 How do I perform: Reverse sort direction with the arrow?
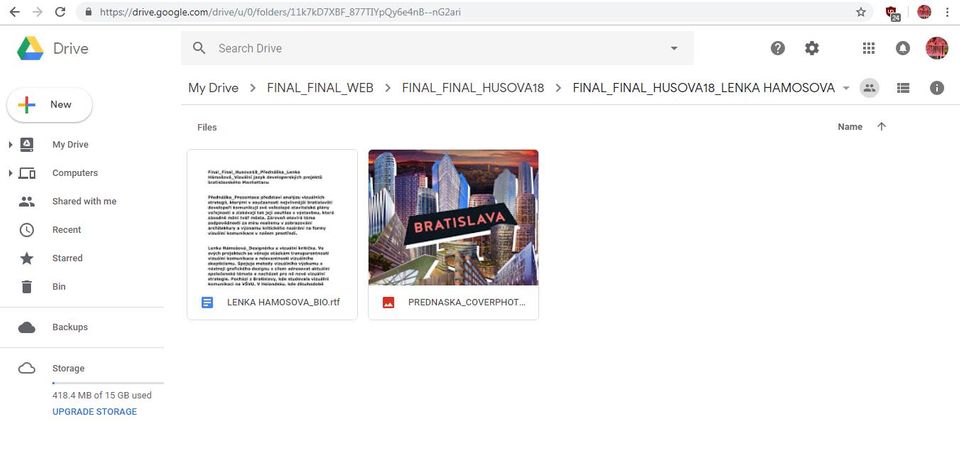pyautogui.click(x=882, y=127)
